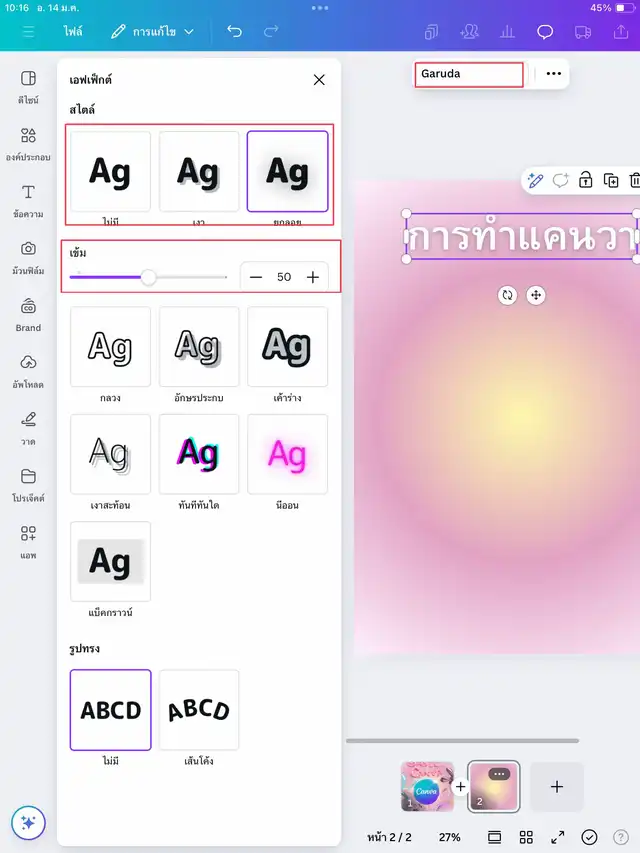Open the grid view icon in bottom bar
Image resolution: width=640 pixels, height=853 pixels.
click(x=526, y=837)
